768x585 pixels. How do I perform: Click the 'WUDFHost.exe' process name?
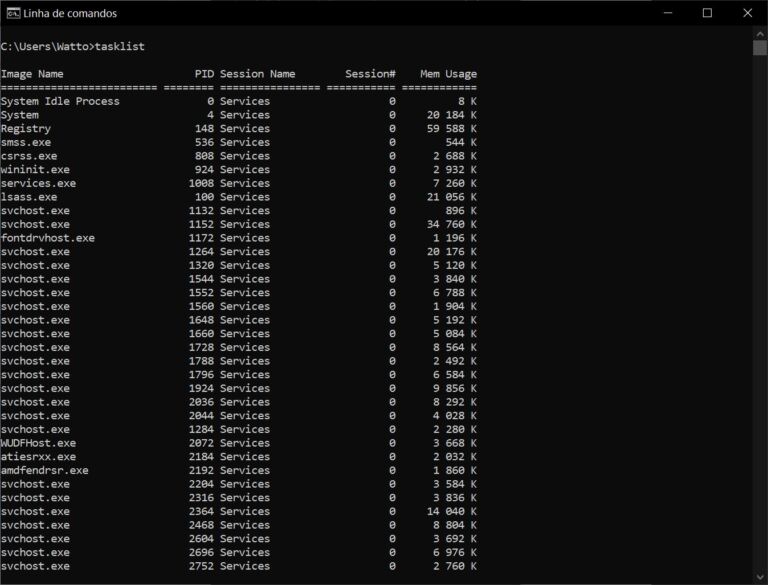pos(39,443)
